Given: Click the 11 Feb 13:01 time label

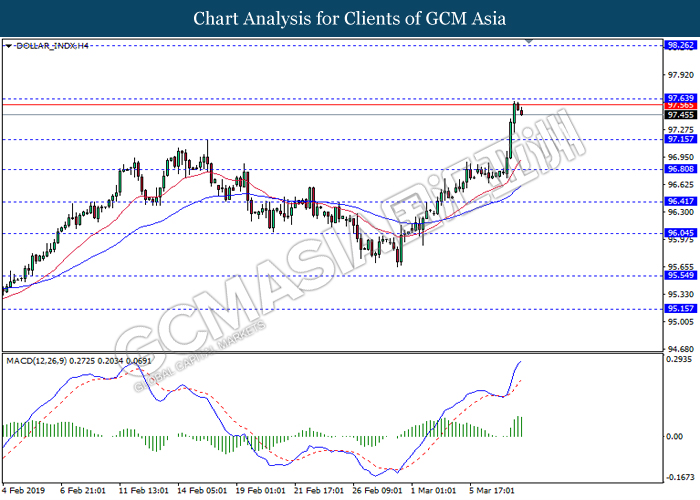Looking at the screenshot, I should [x=144, y=490].
